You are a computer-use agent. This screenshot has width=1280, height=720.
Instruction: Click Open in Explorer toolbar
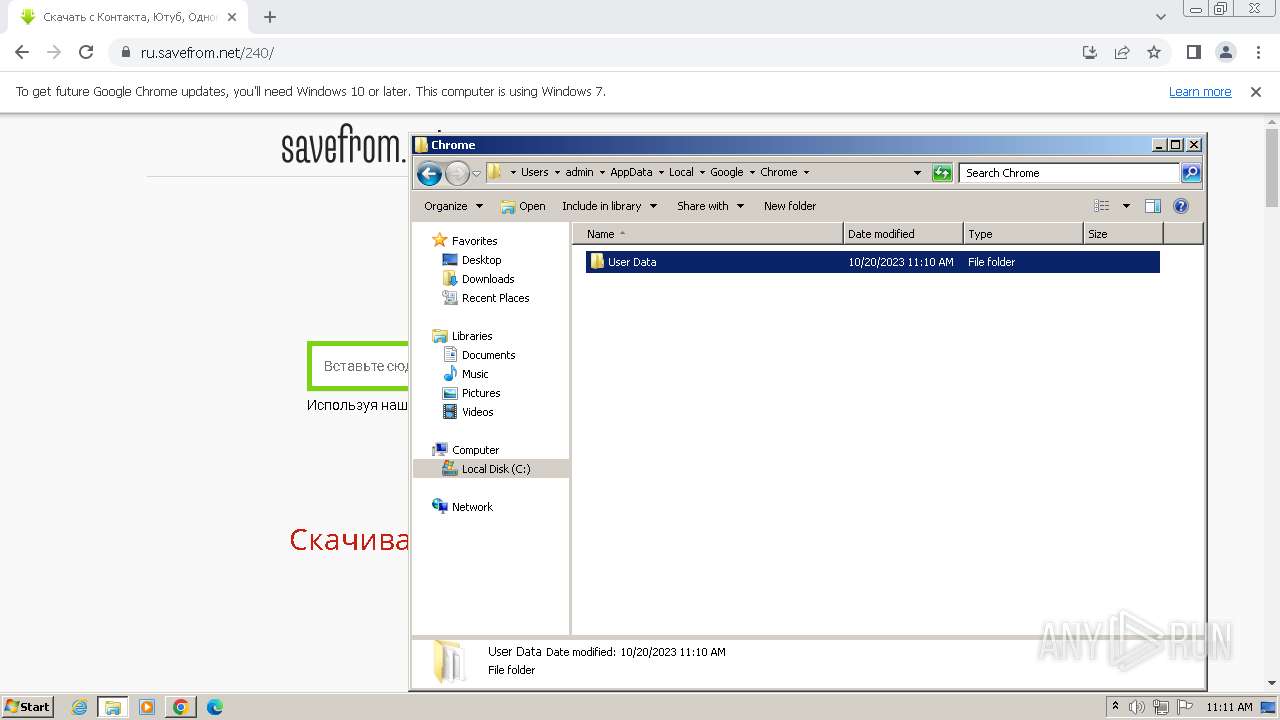point(523,206)
